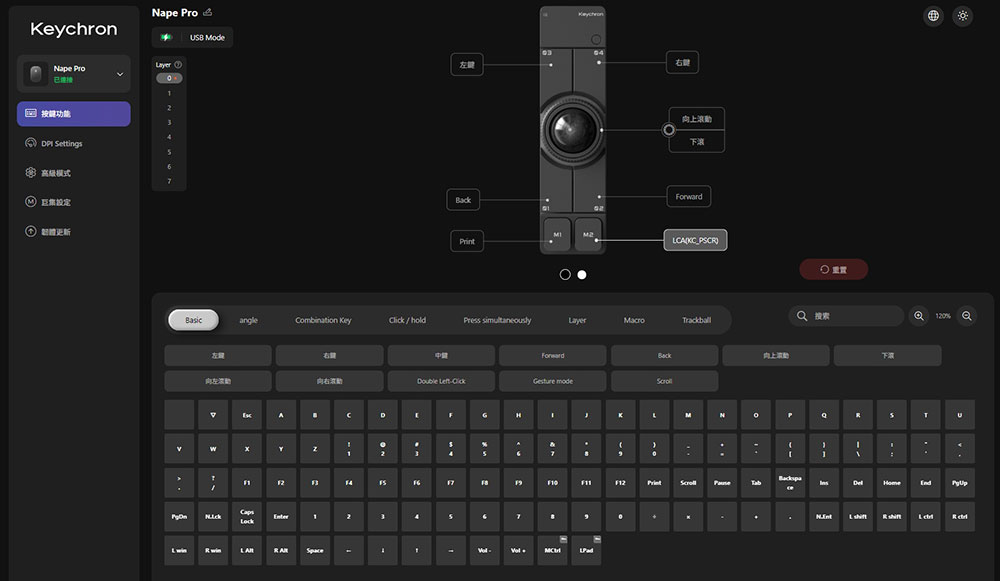
Task: Choose 中鍵 middle button in the Basic list
Action: 441,355
